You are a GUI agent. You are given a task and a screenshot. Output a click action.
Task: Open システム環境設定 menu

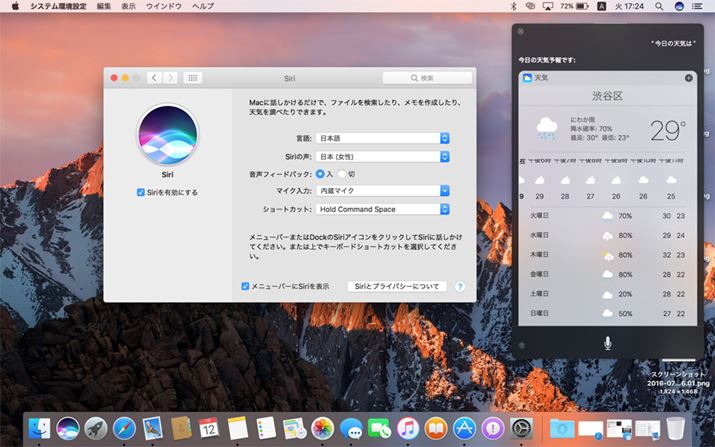[x=58, y=6]
